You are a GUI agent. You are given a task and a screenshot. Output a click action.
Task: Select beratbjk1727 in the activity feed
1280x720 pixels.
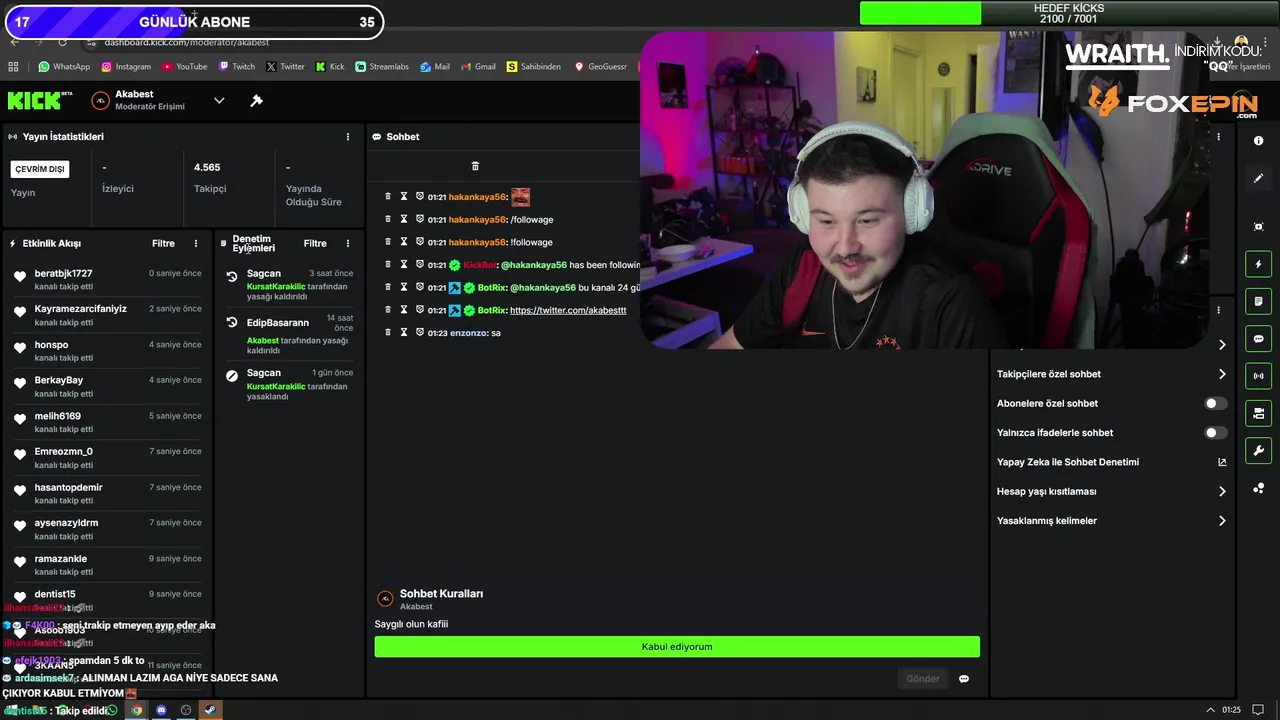pyautogui.click(x=107, y=280)
